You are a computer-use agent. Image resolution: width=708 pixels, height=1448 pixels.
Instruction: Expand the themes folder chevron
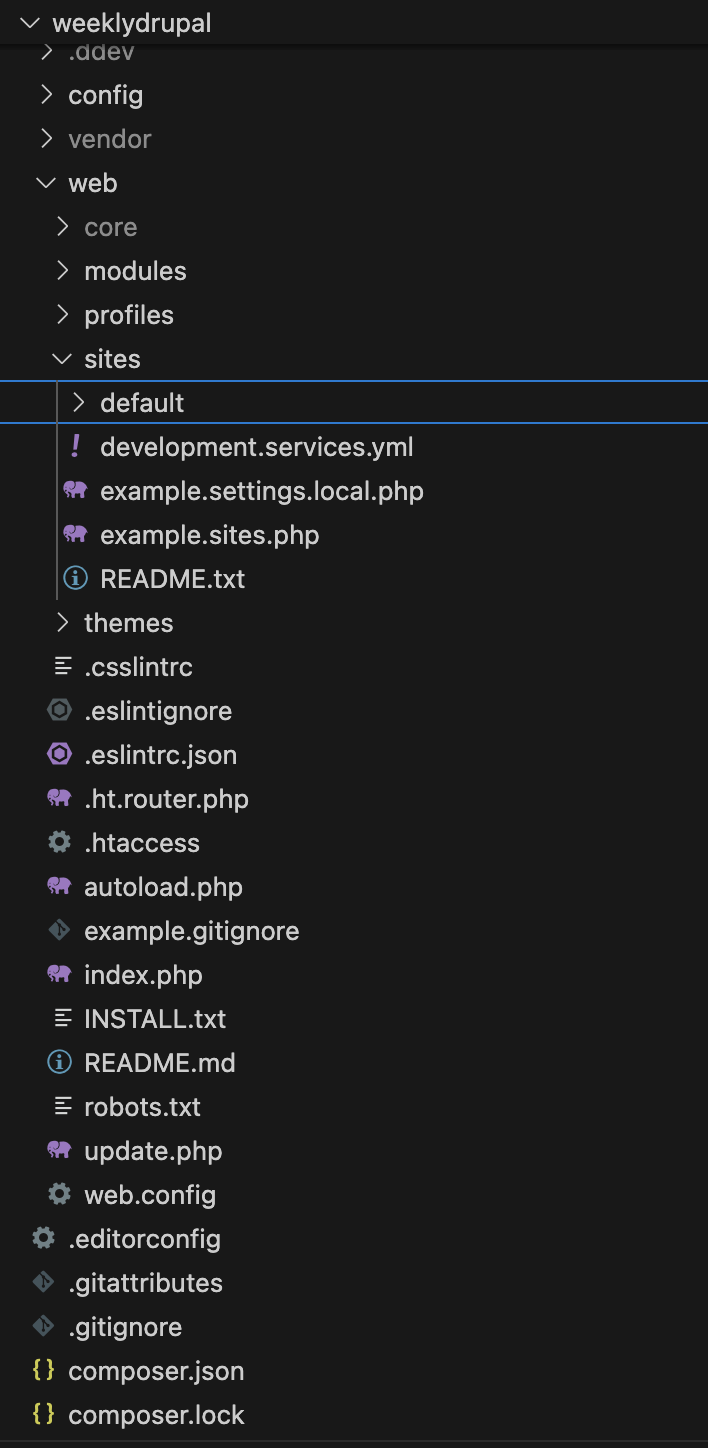point(62,623)
